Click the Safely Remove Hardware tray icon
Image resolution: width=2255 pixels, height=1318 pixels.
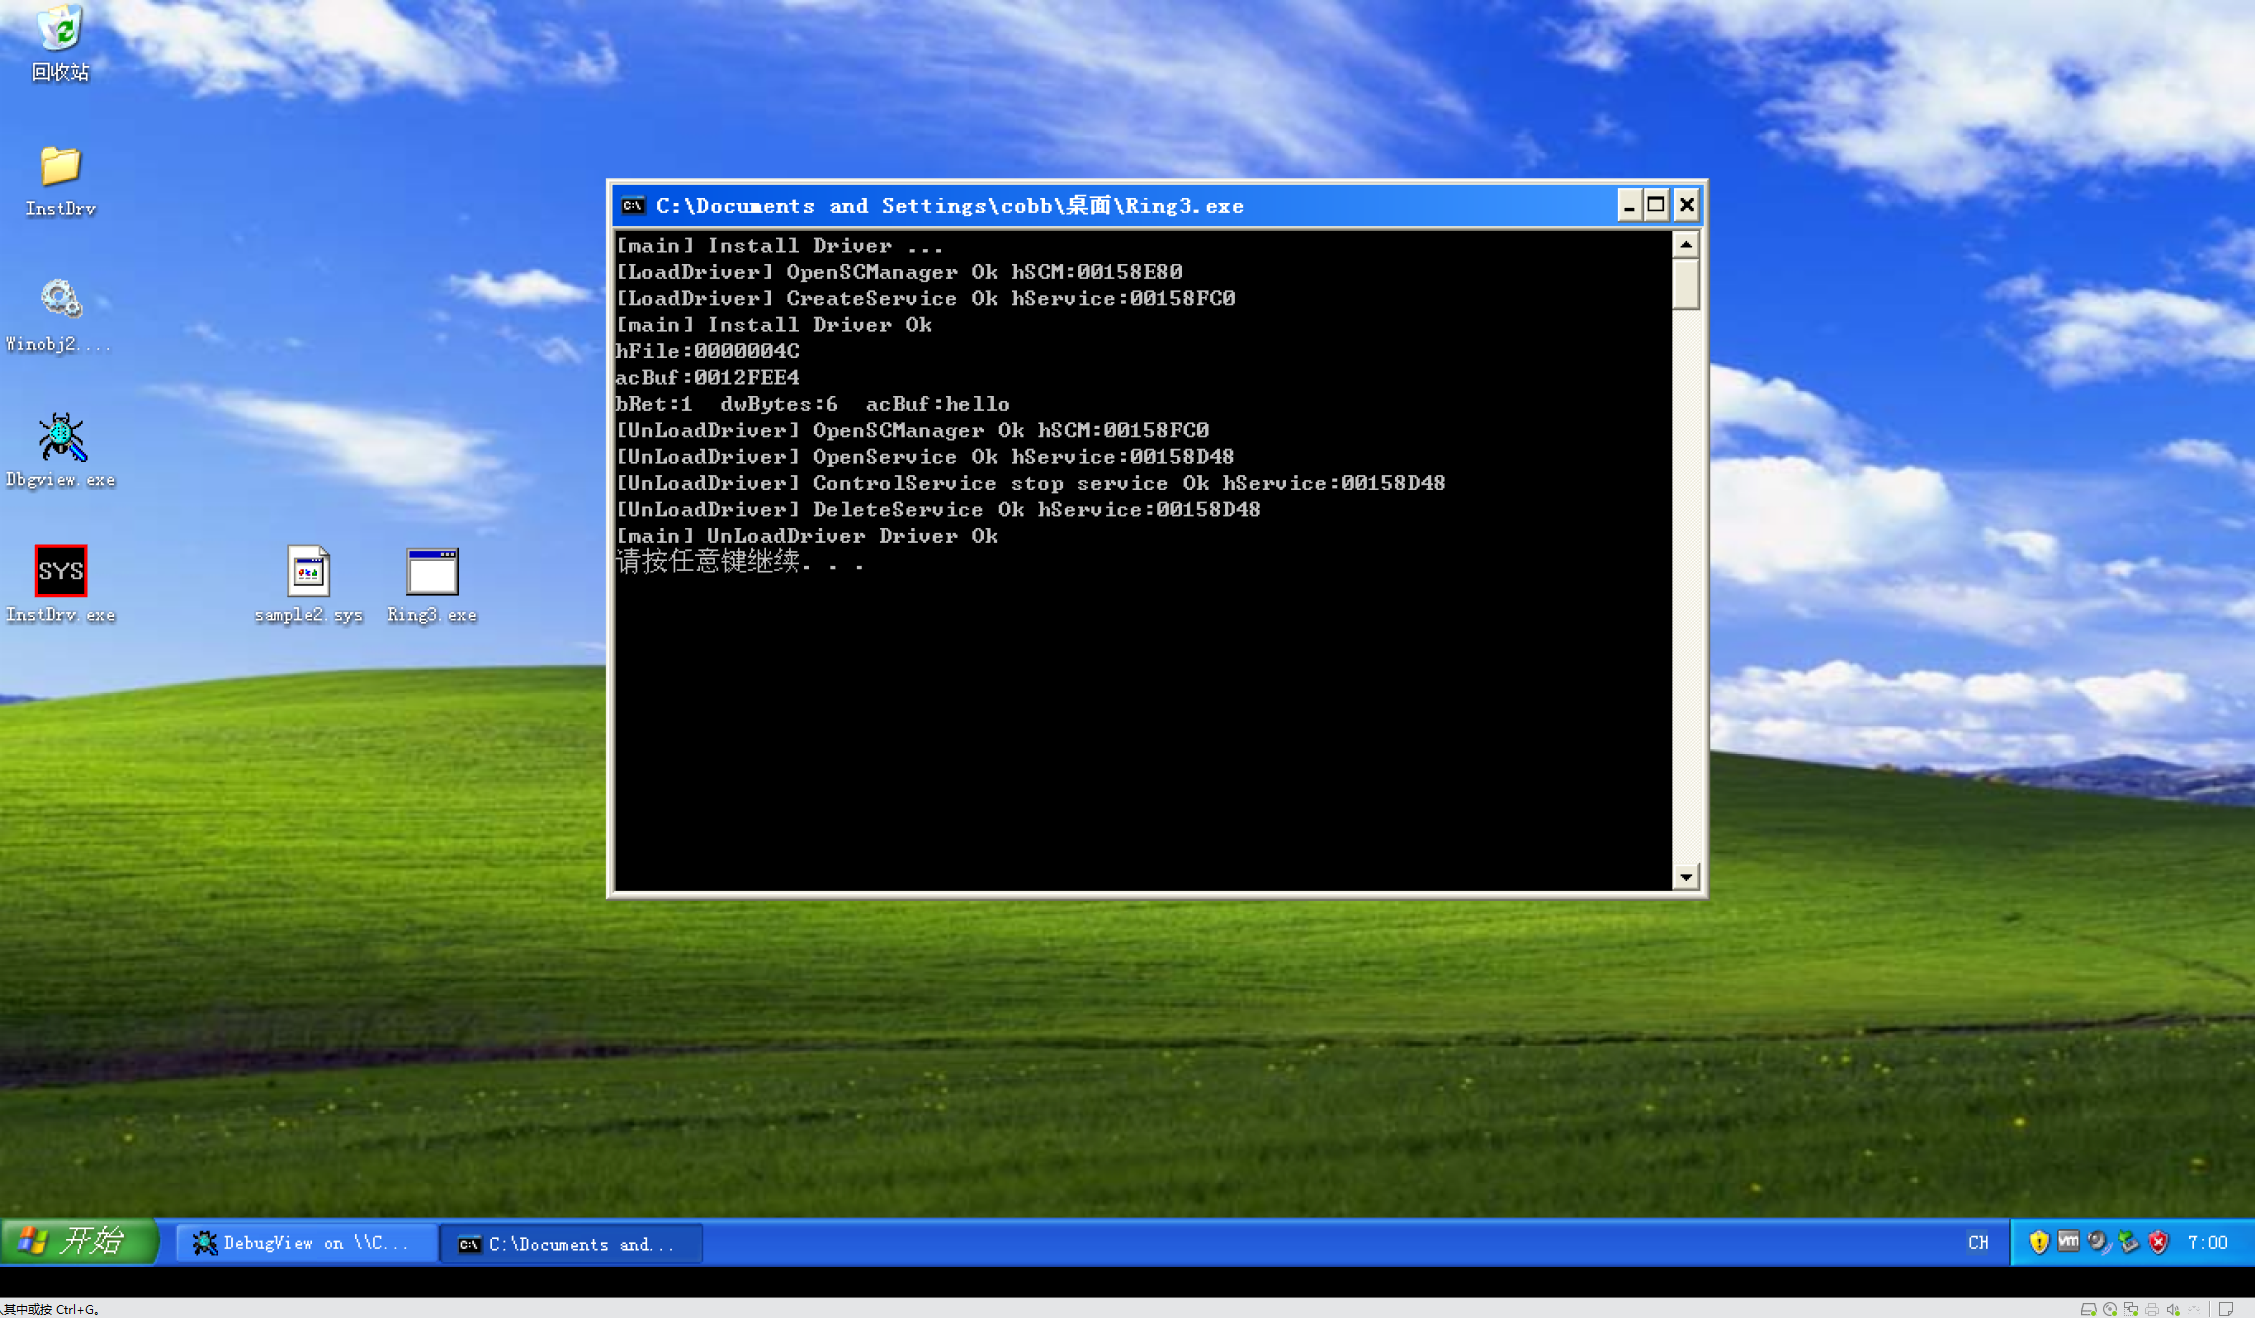pyautogui.click(x=2128, y=1242)
